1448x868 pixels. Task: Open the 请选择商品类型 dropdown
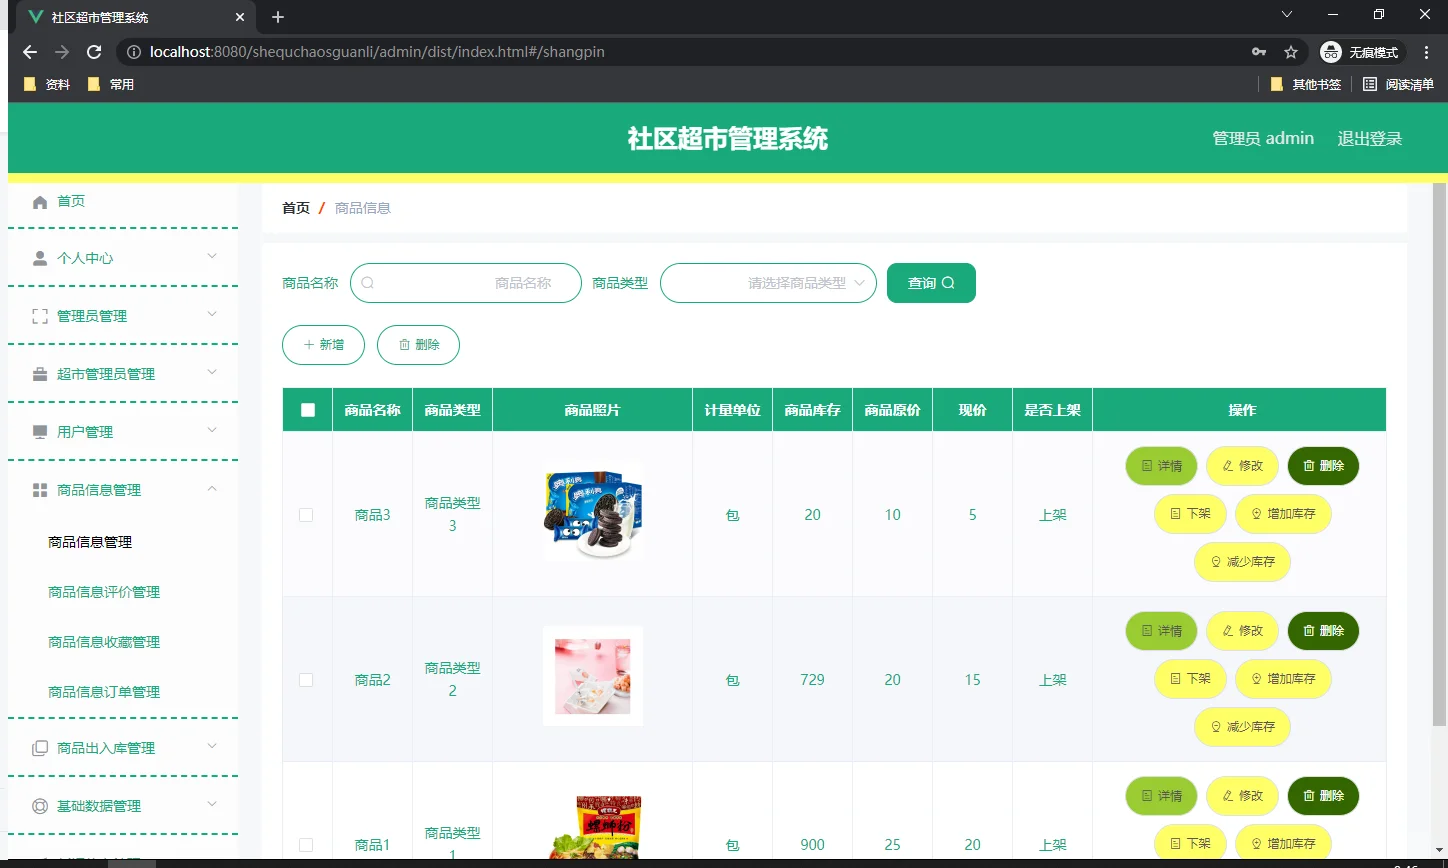pos(768,283)
